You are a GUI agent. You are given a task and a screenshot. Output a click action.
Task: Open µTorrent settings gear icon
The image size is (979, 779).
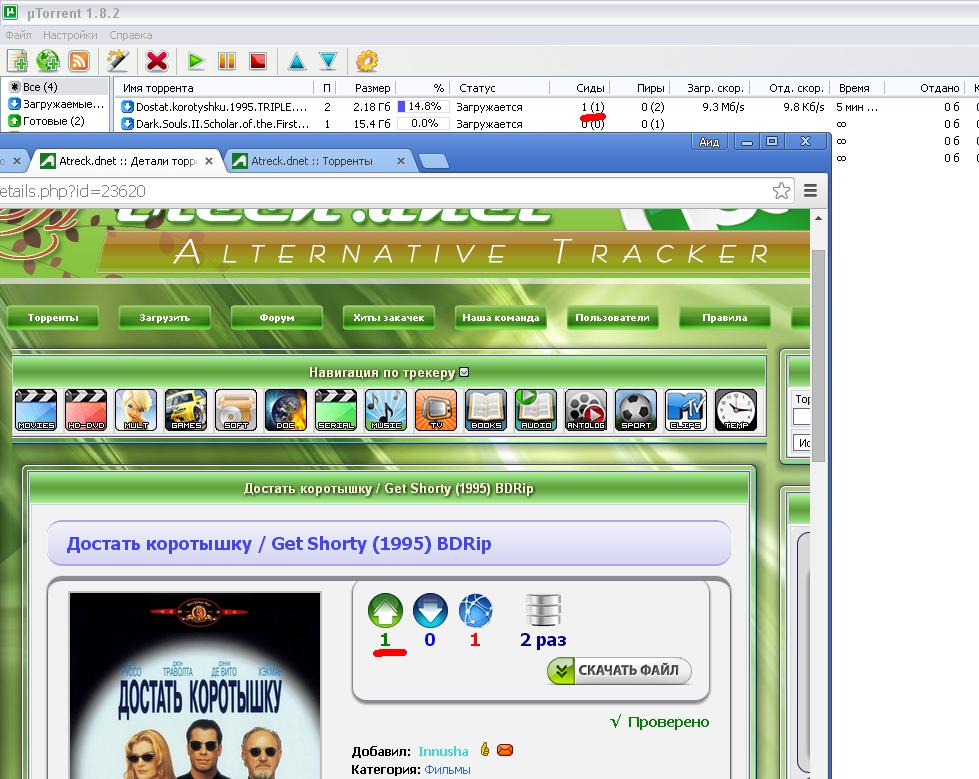pos(367,61)
